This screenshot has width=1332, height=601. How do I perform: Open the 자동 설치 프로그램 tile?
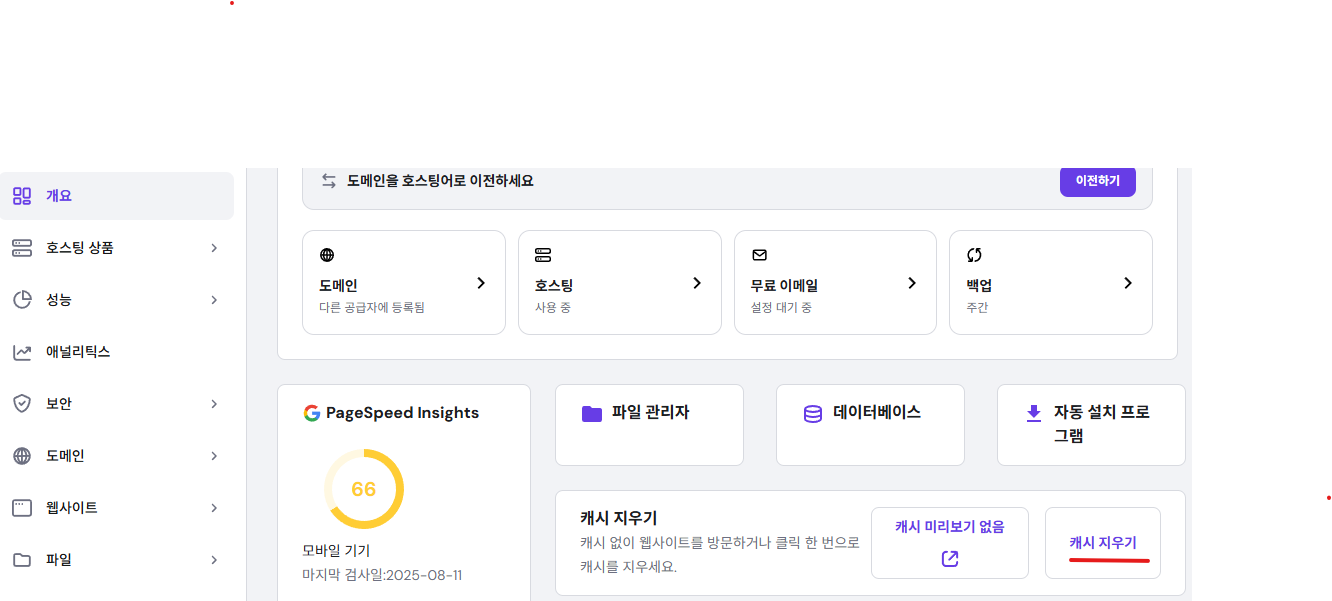(1091, 425)
